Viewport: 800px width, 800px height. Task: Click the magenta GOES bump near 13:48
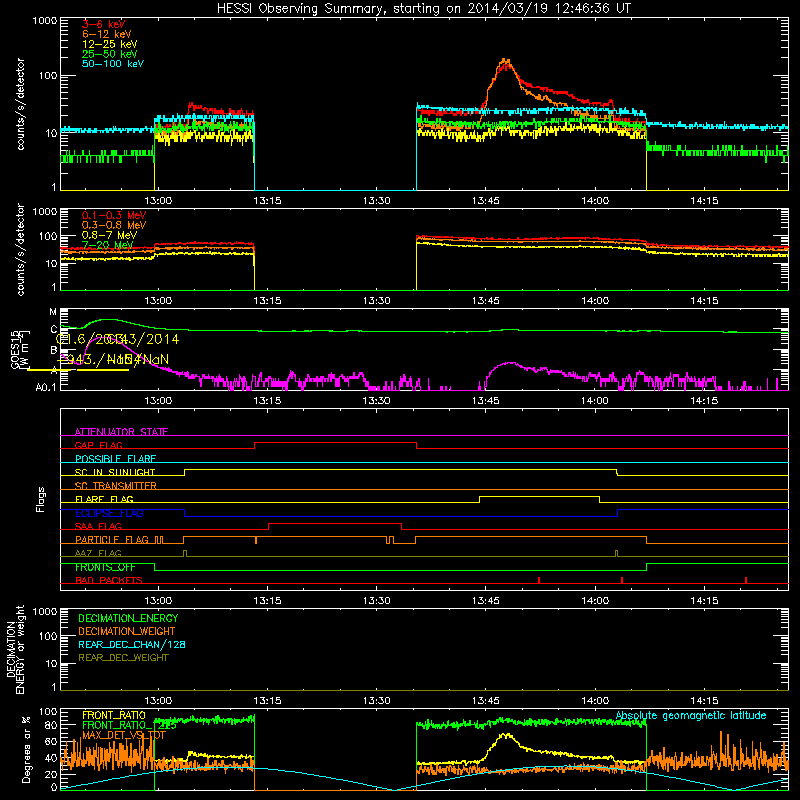[510, 364]
